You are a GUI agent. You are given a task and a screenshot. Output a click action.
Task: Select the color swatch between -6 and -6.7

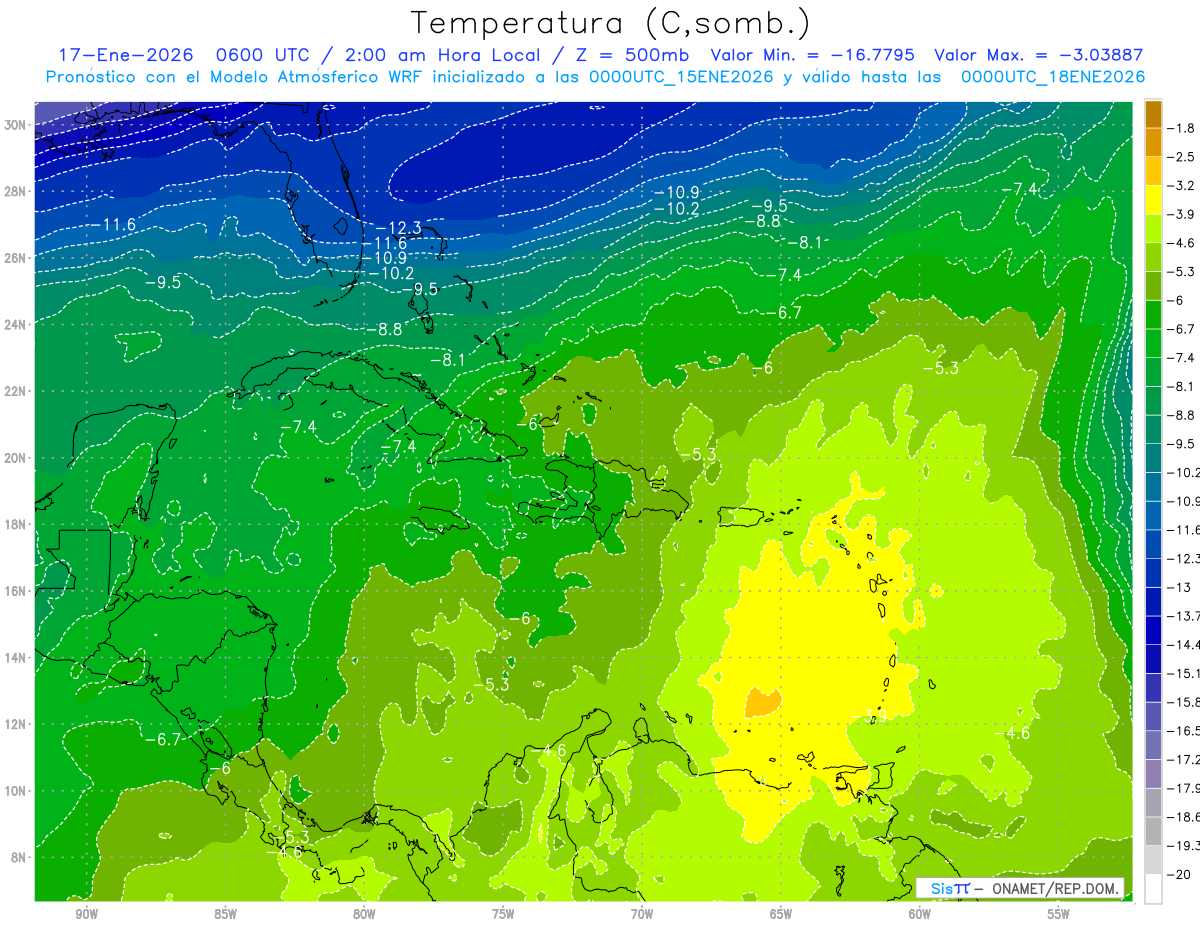pos(1153,314)
